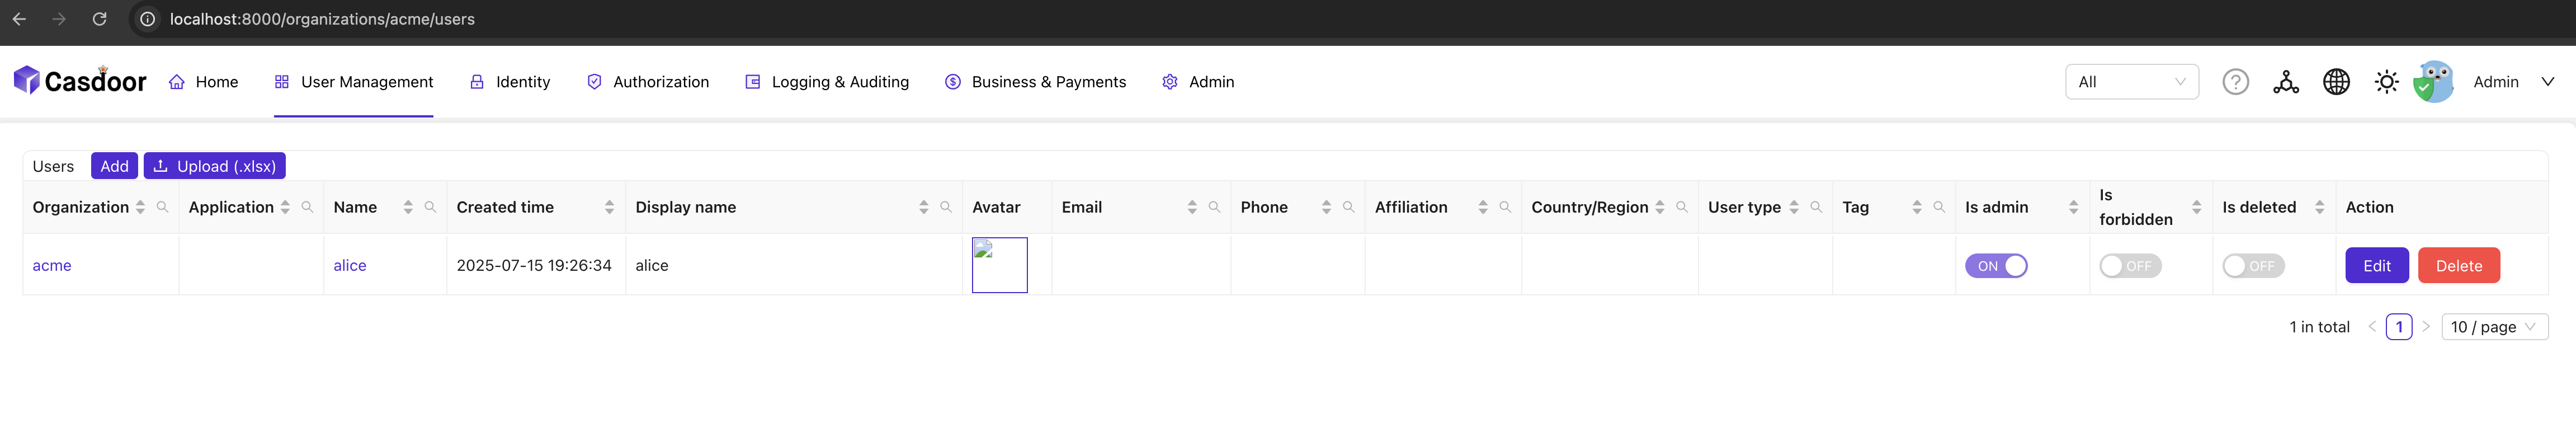Click alice's avatar thumbnail
Viewport: 2576px width, 442px height.
pyautogui.click(x=999, y=265)
